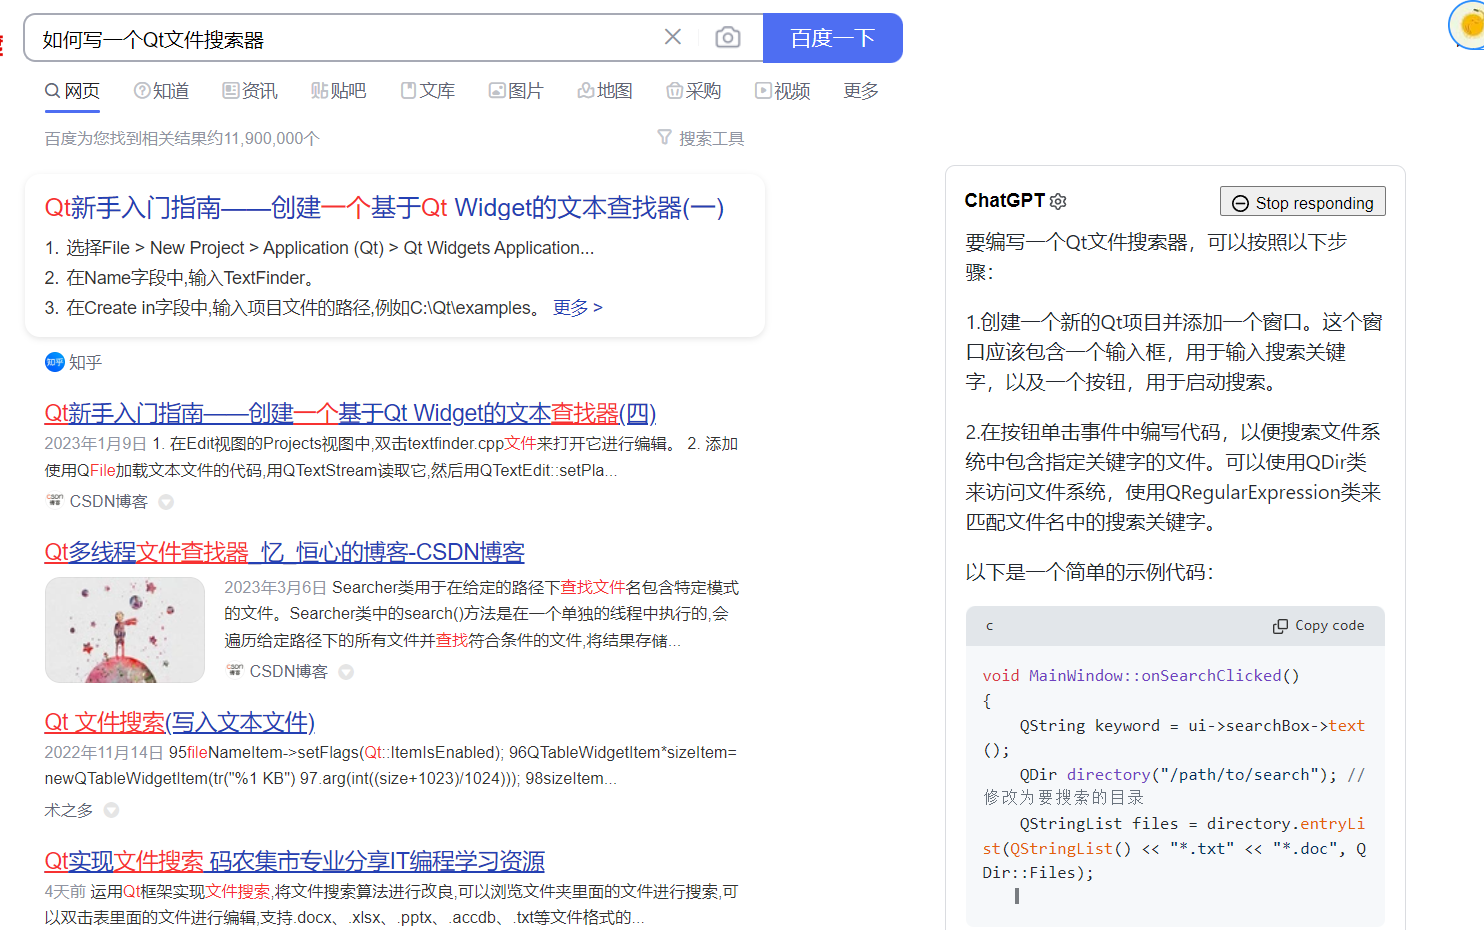The height and width of the screenshot is (930, 1484).
Task: Click the first CSDN logo icon
Action: pos(55,500)
